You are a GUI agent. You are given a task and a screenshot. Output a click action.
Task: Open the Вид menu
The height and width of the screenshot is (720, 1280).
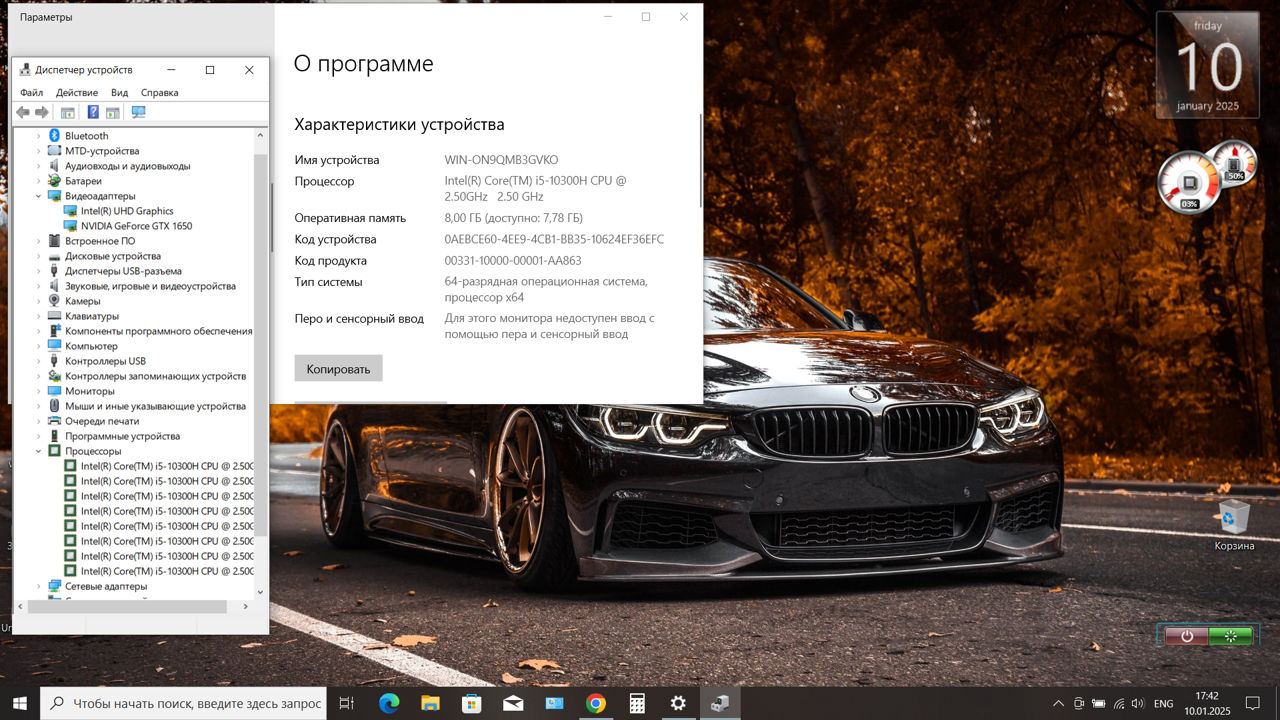119,92
